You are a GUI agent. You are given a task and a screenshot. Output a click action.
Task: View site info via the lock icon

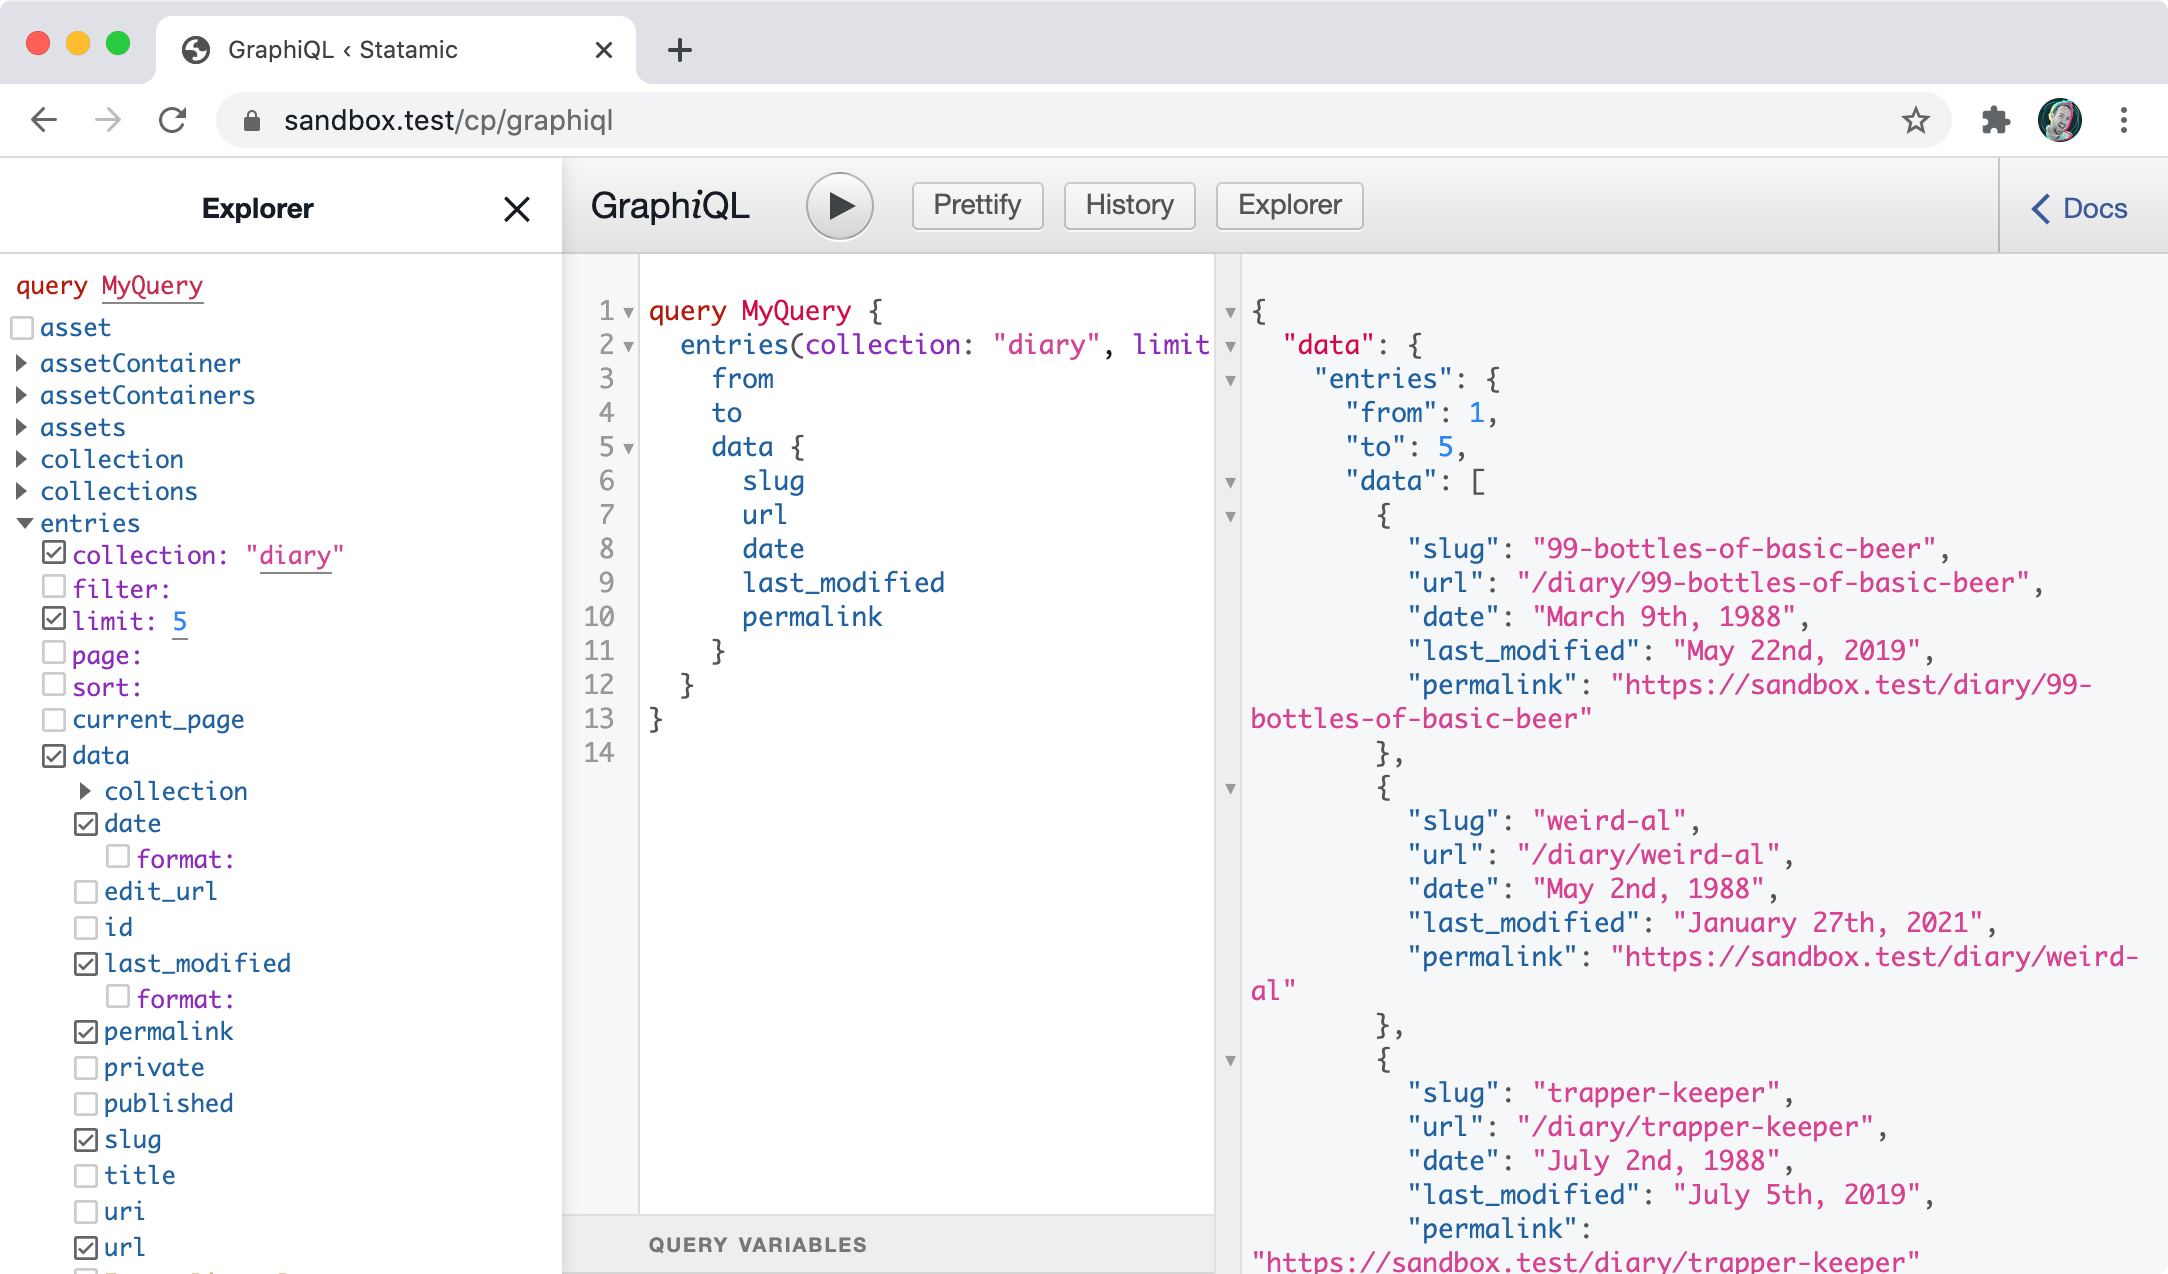tap(252, 121)
